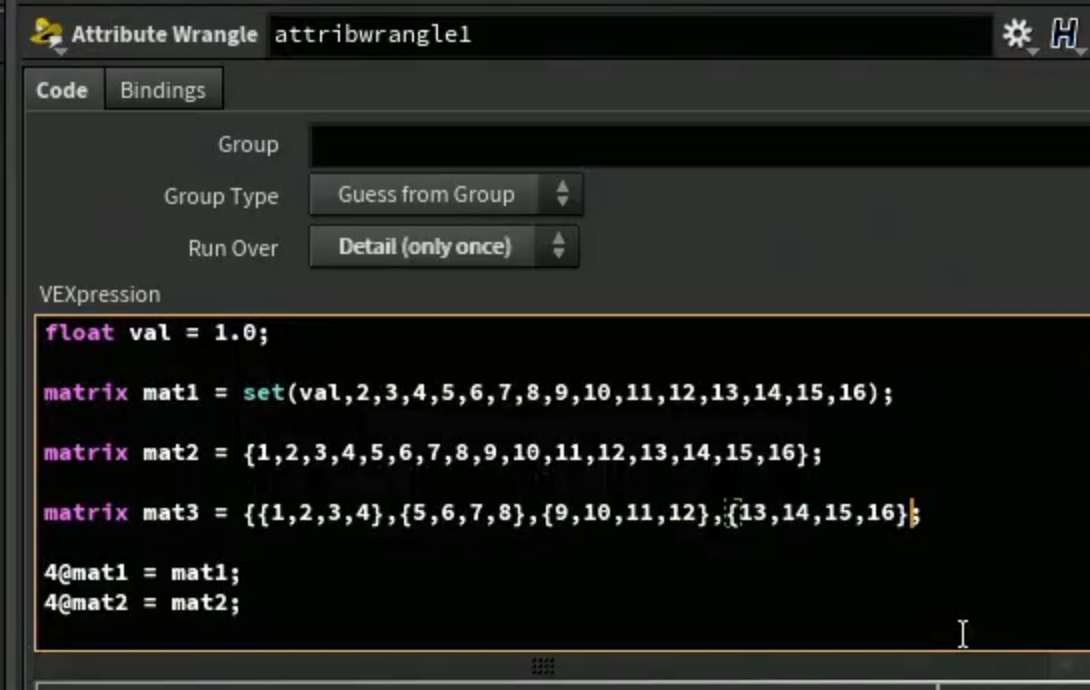The image size is (1090, 690).
Task: Click the set function in mat1 line
Action: click(x=263, y=393)
